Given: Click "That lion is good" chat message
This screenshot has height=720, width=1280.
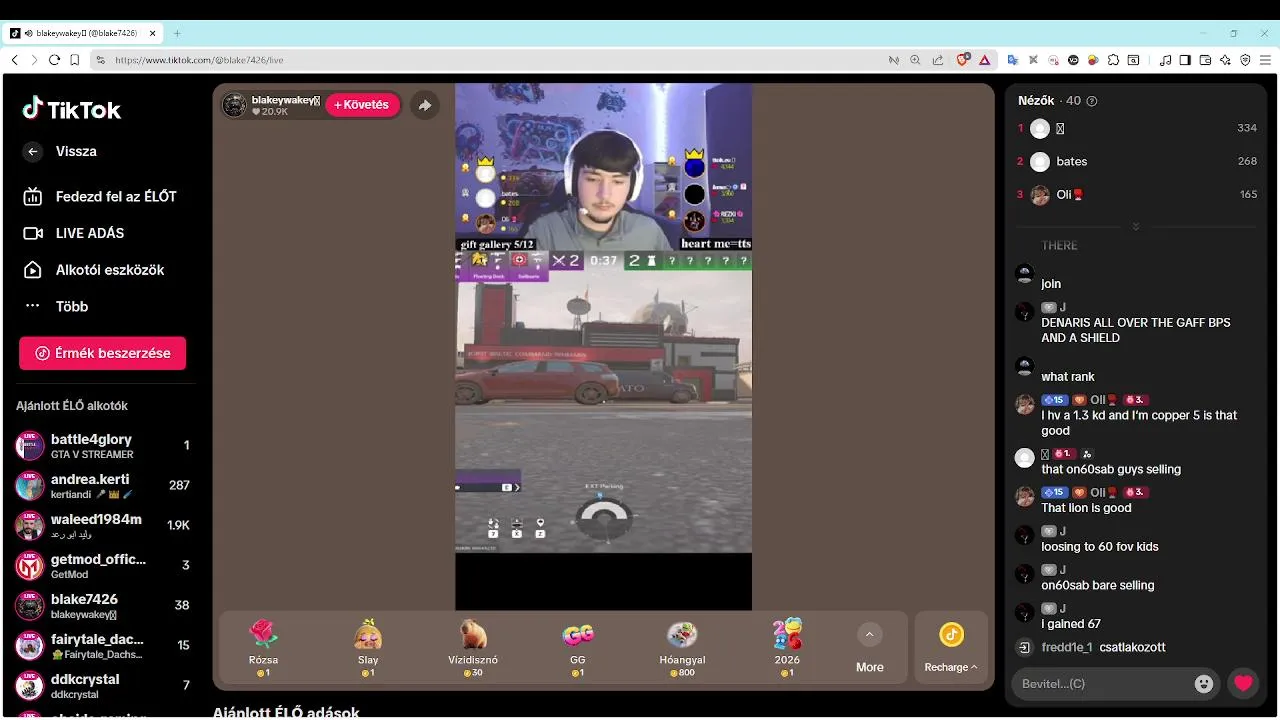Looking at the screenshot, I should [1086, 508].
